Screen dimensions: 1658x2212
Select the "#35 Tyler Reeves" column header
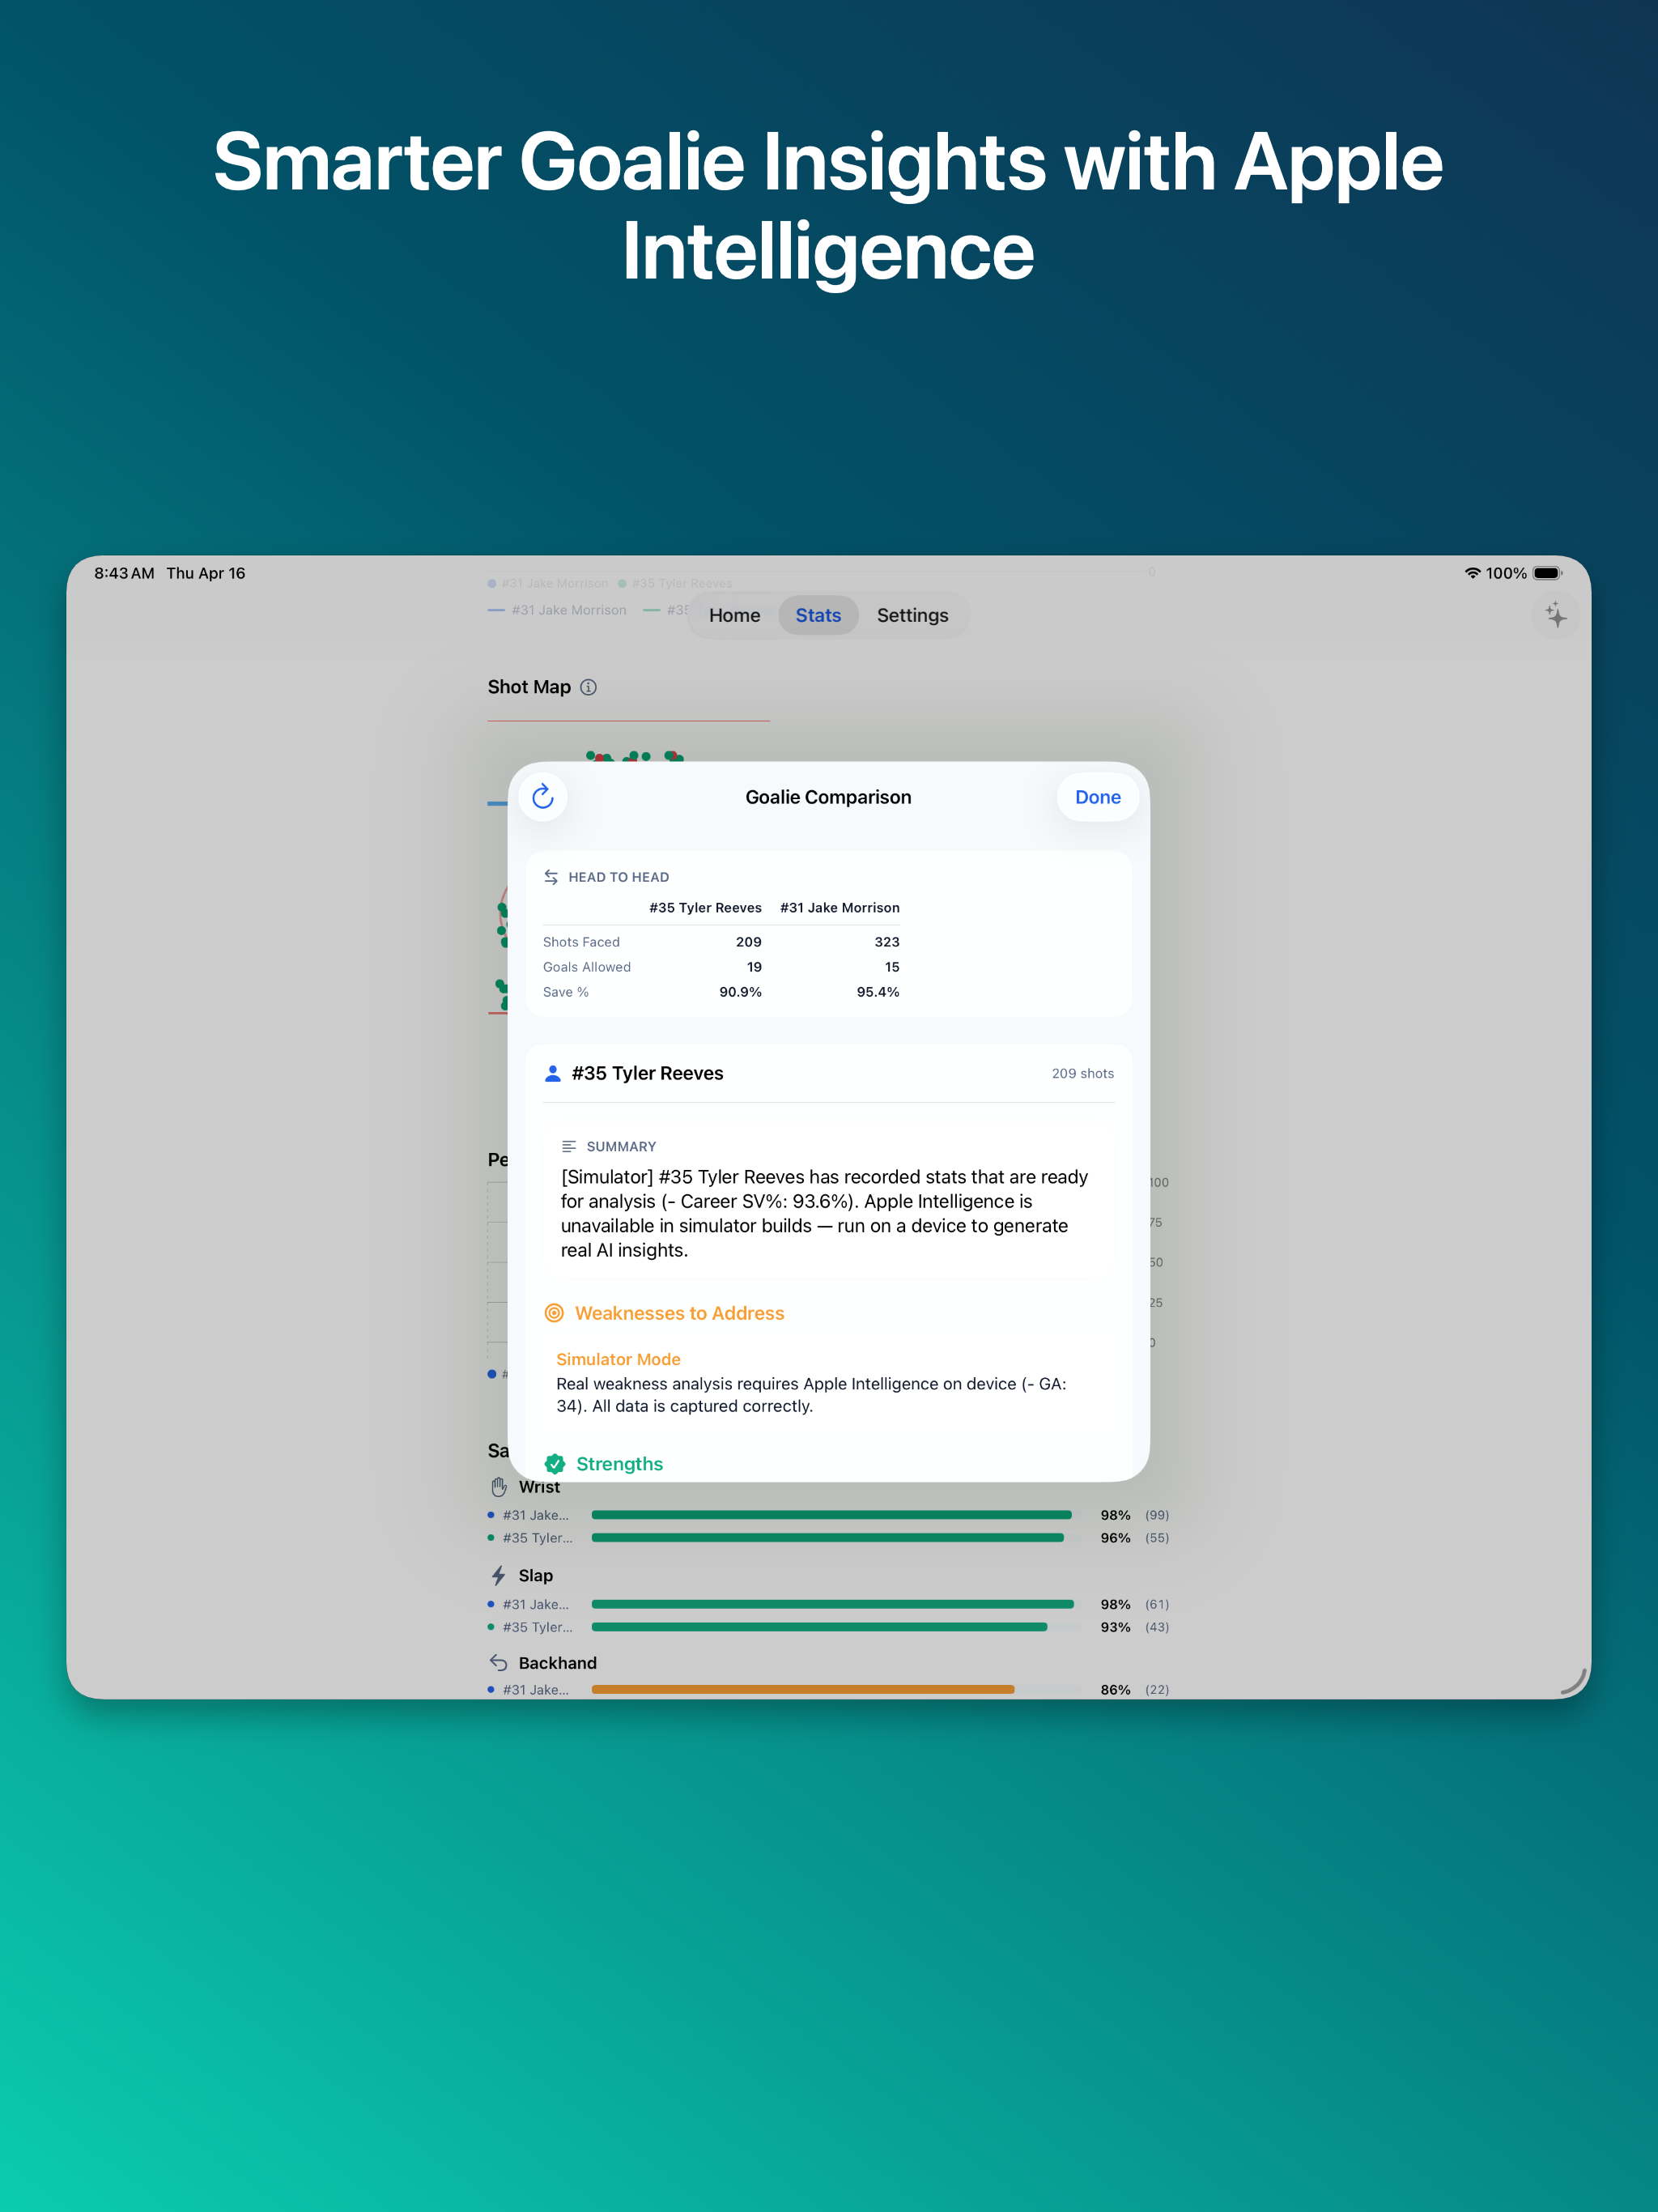(705, 908)
